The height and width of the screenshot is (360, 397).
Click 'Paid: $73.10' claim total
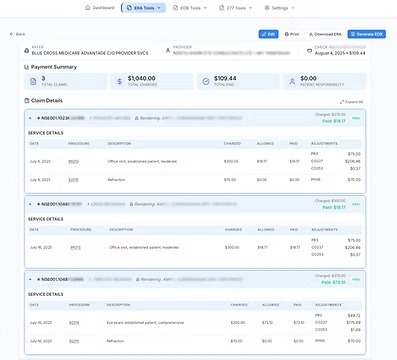334,282
